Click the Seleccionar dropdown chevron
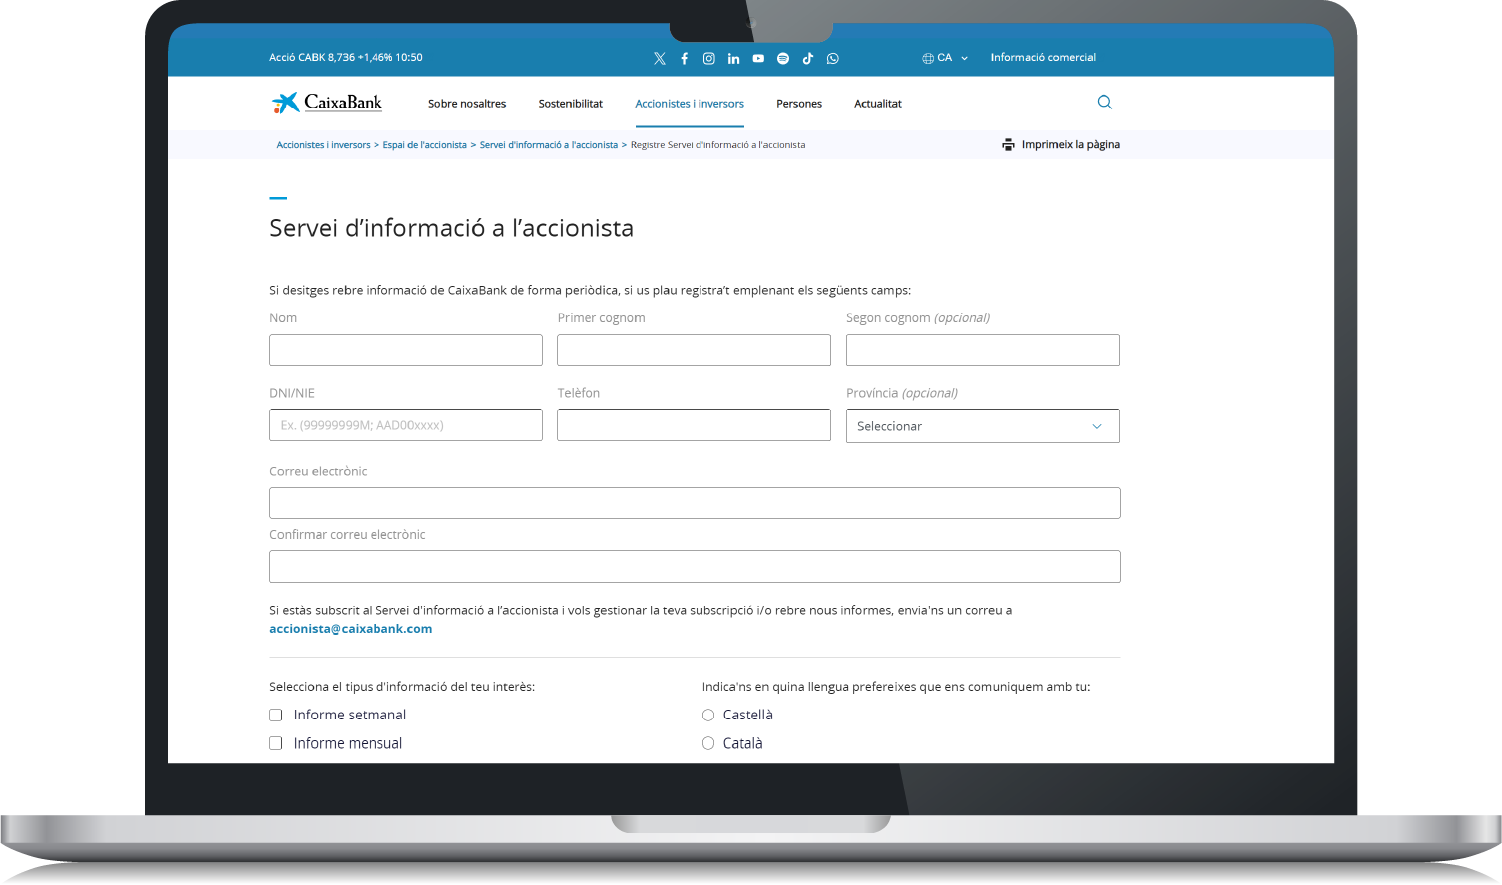1502x885 pixels. click(1096, 426)
